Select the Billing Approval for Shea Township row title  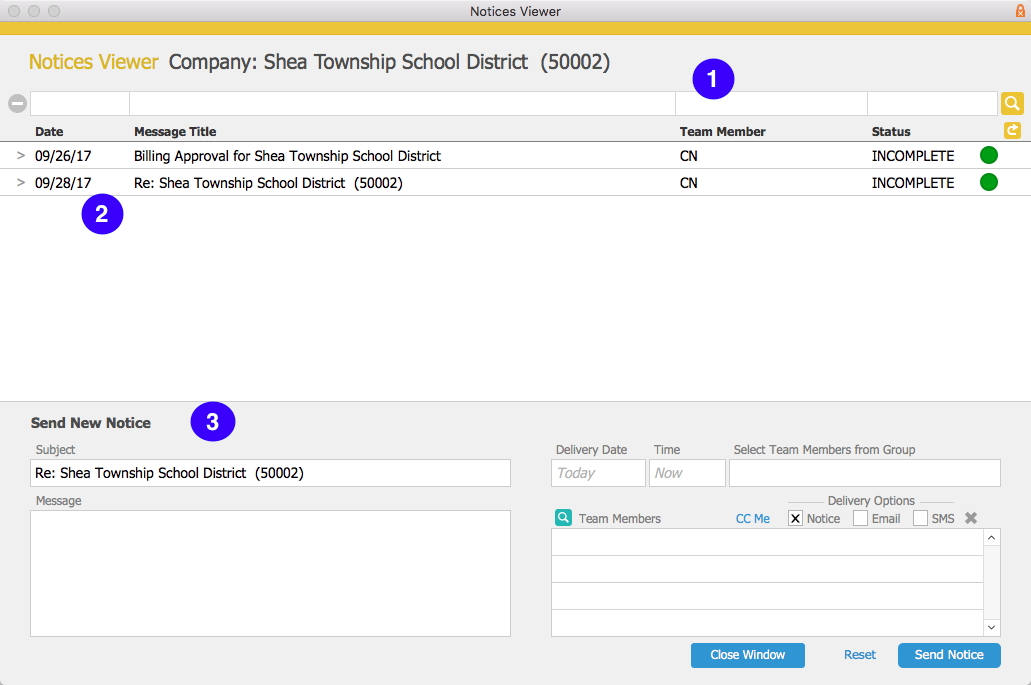click(287, 156)
